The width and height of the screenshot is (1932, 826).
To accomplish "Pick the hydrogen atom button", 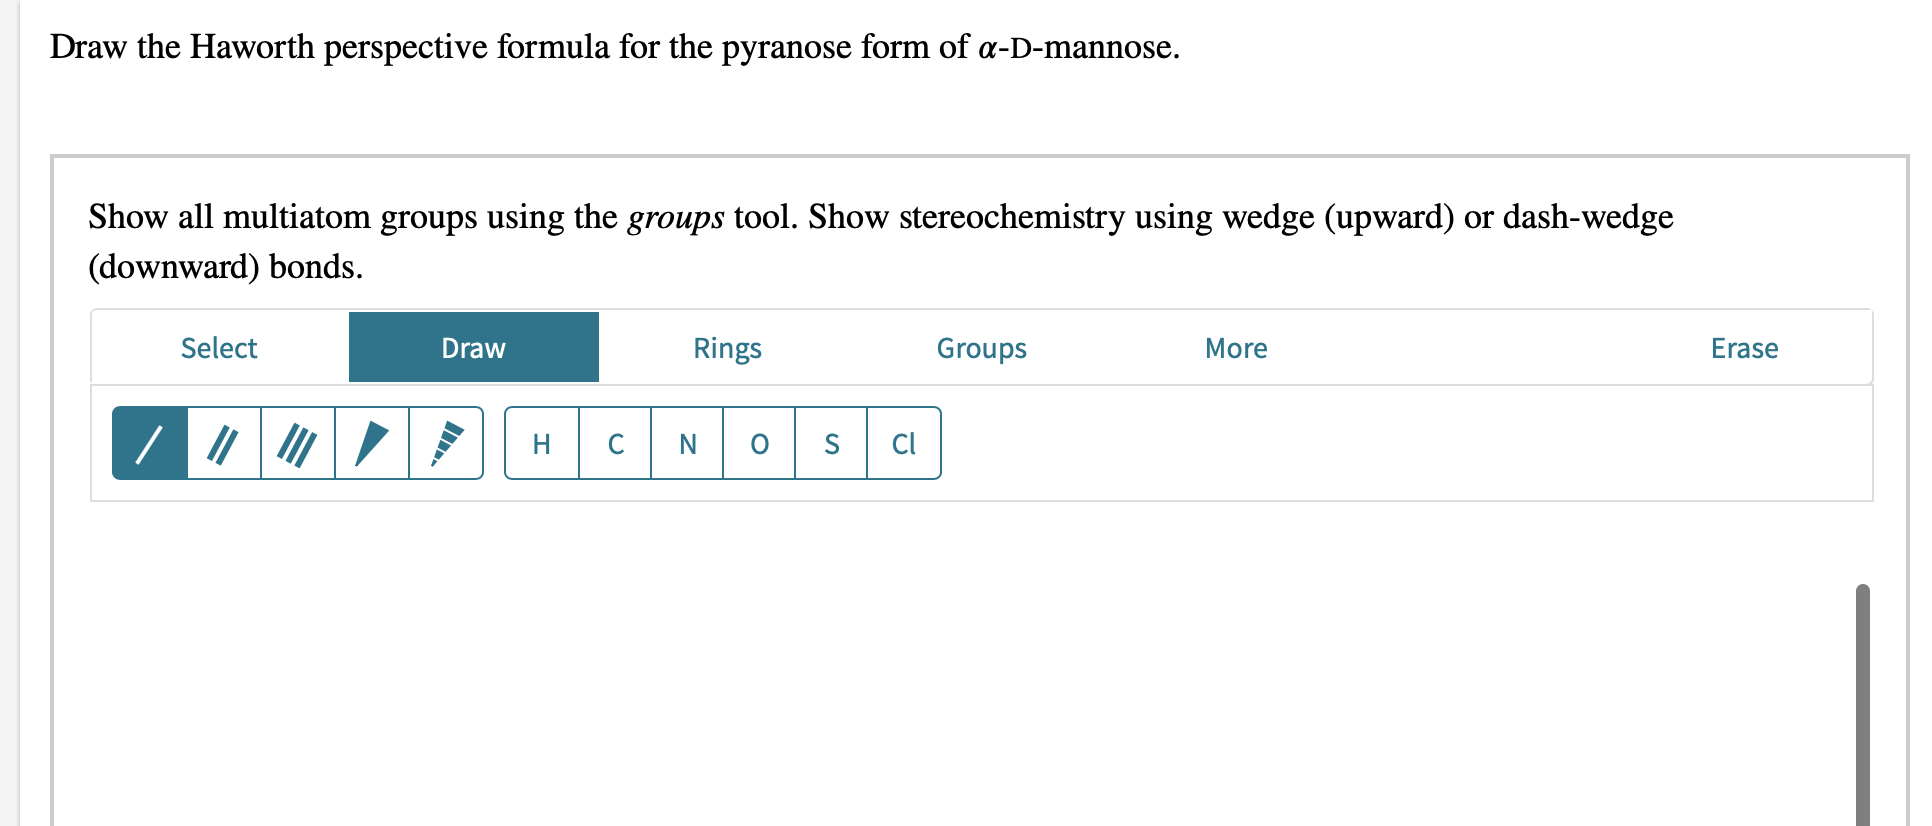I will click(x=542, y=443).
